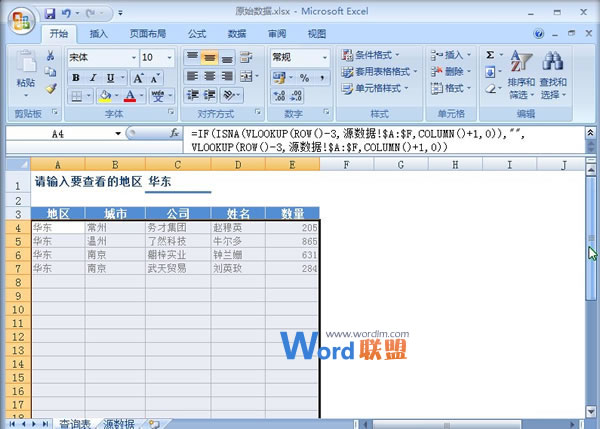
Task: Click the AutoSum sigma icon
Action: click(x=490, y=55)
